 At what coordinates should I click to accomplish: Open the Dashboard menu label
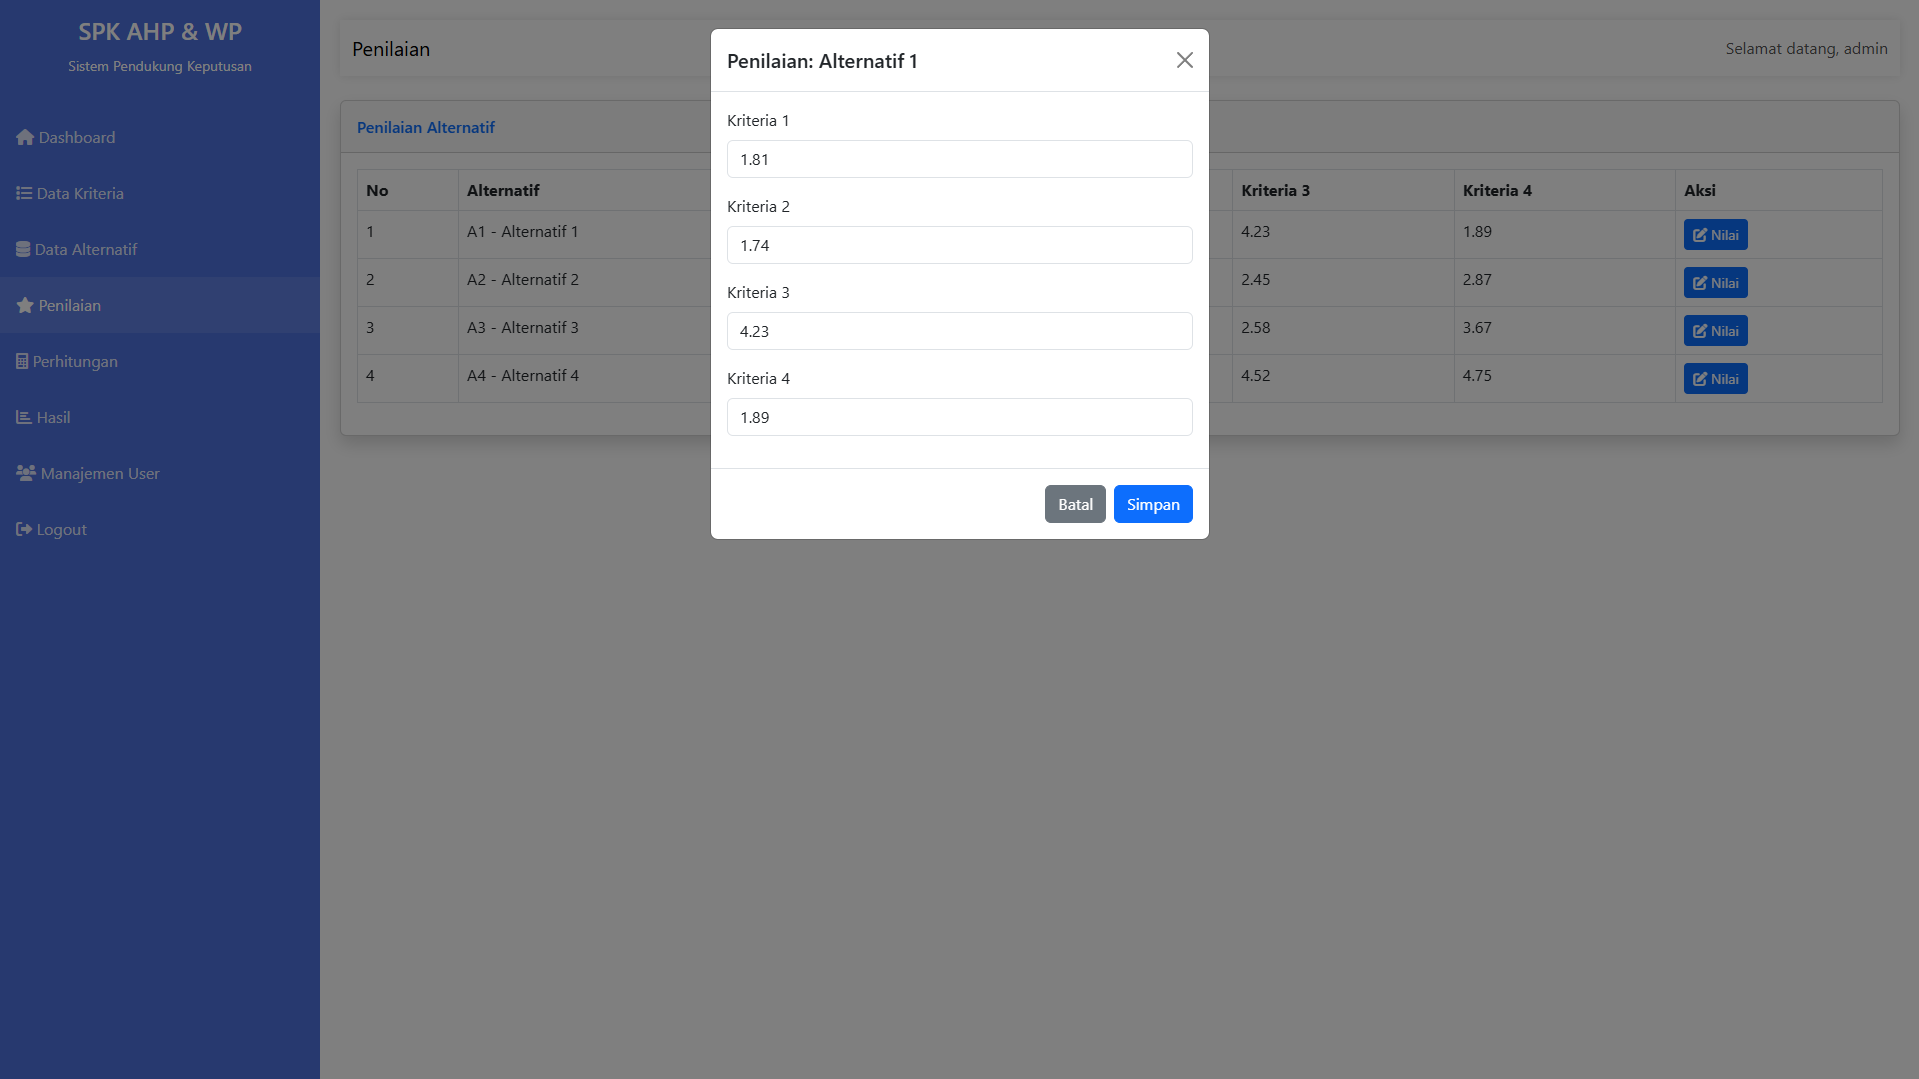tap(77, 138)
